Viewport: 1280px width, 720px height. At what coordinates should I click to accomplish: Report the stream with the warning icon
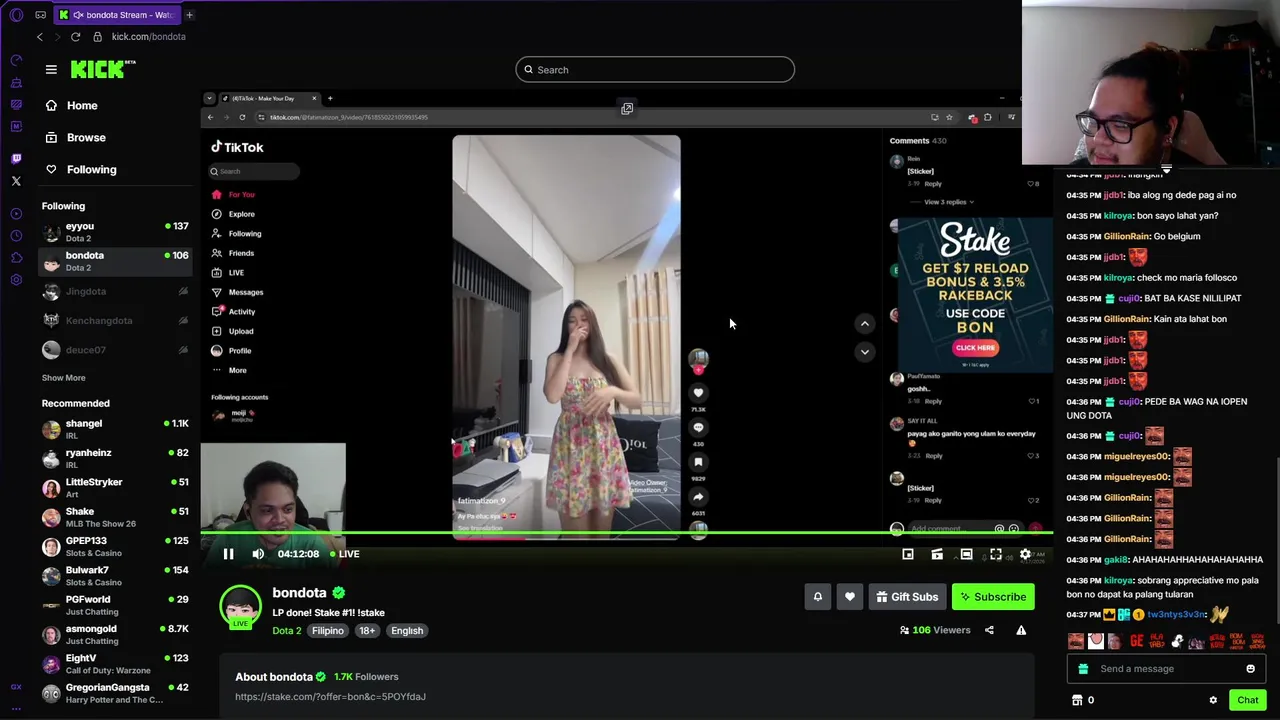pyautogui.click(x=1021, y=630)
